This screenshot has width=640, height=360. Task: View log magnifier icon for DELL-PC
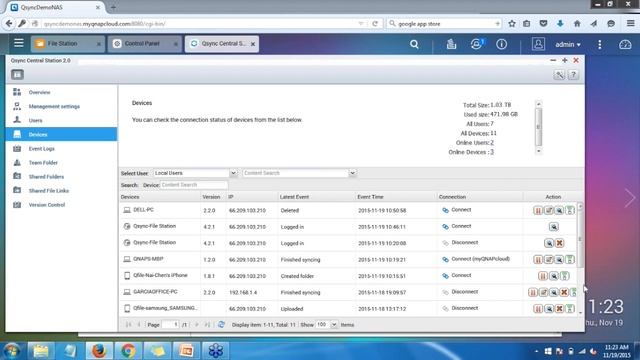[x=559, y=211]
